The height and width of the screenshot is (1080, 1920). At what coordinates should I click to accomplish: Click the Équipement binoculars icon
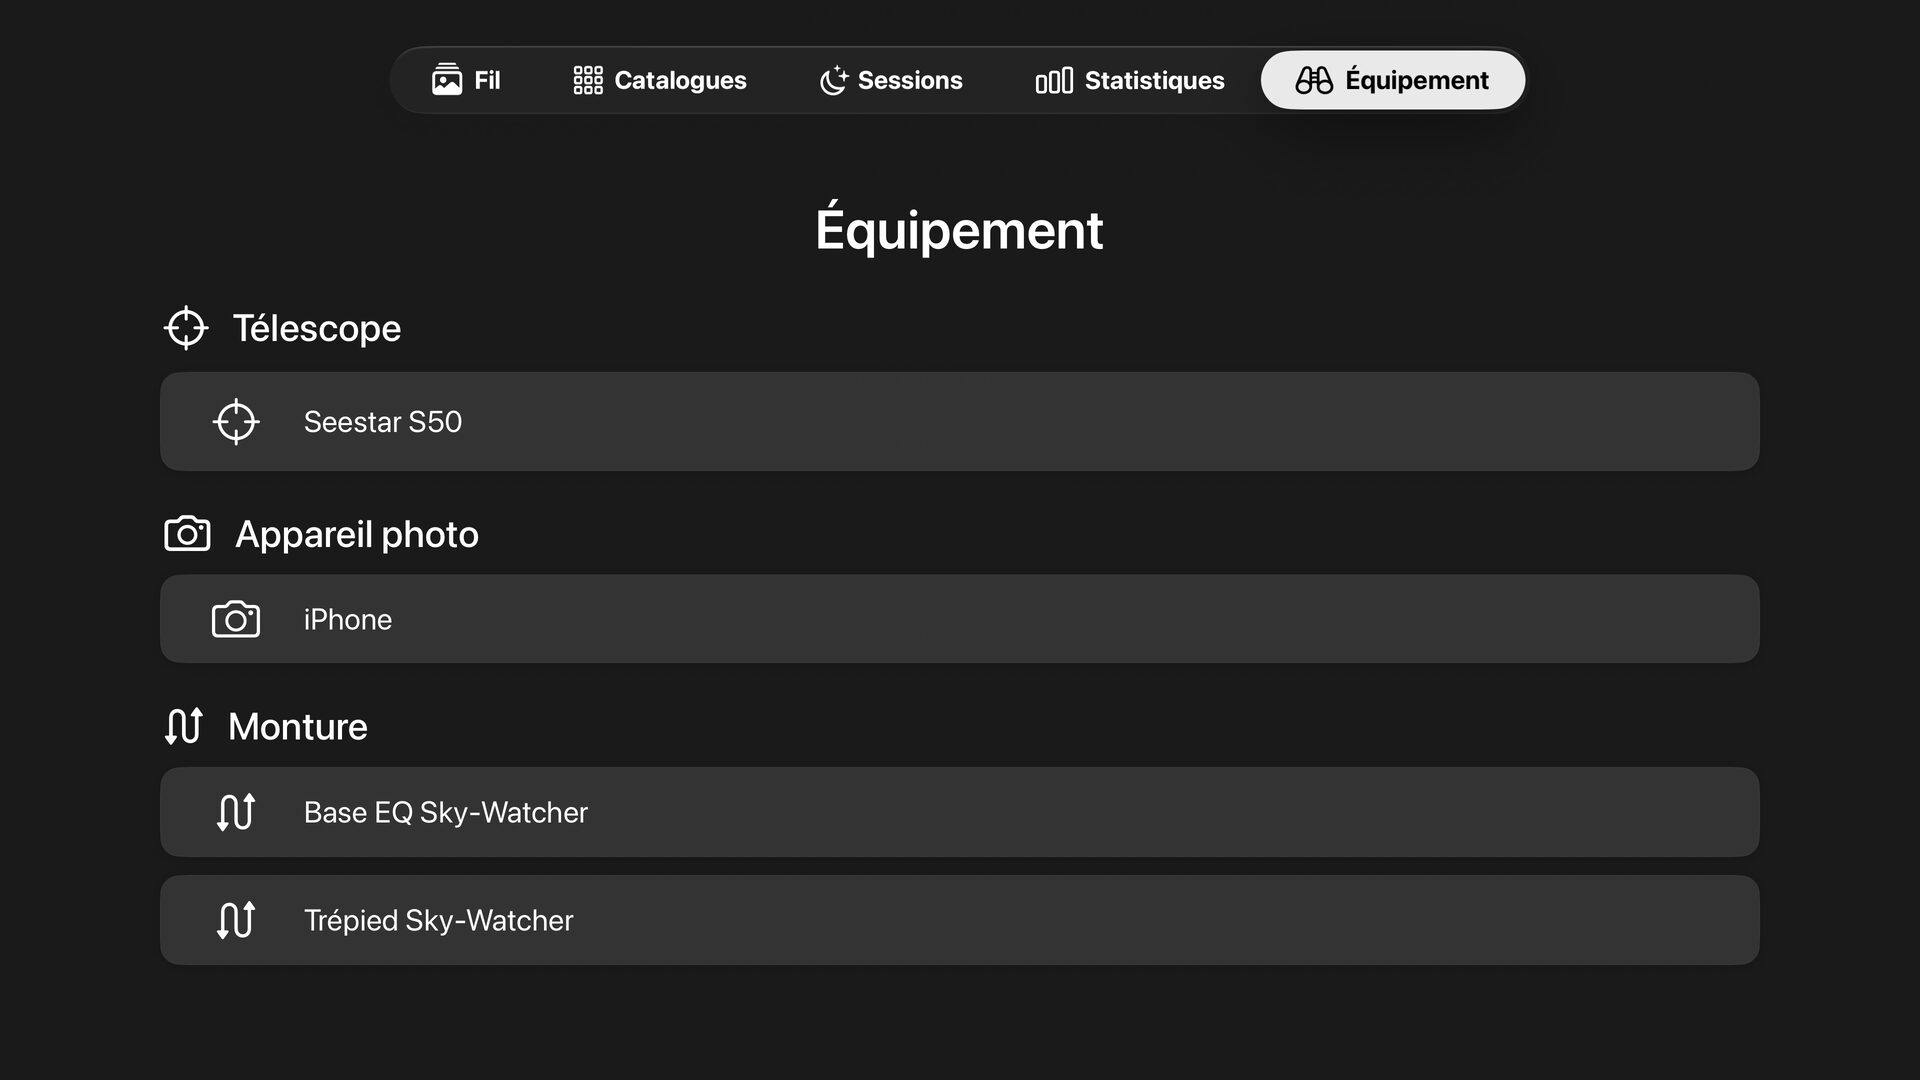click(x=1314, y=80)
